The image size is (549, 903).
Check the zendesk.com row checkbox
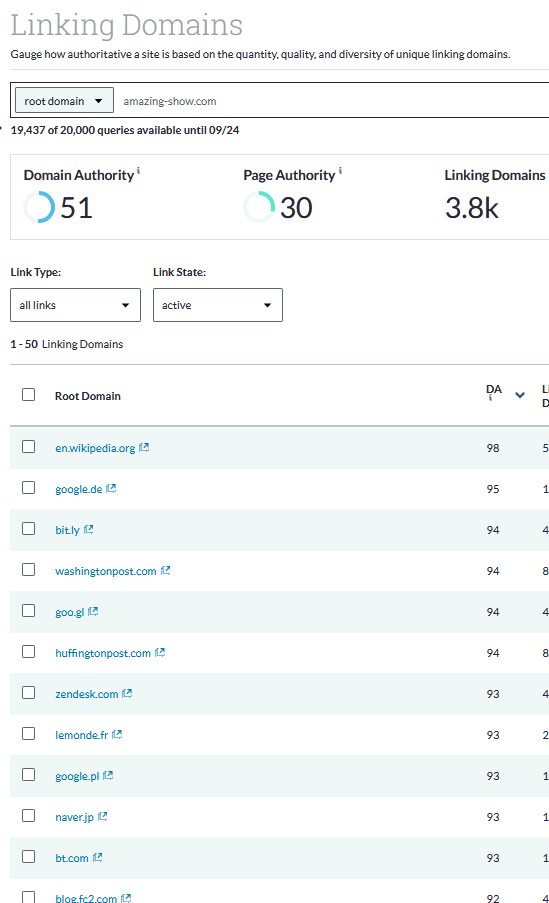pyautogui.click(x=28, y=693)
